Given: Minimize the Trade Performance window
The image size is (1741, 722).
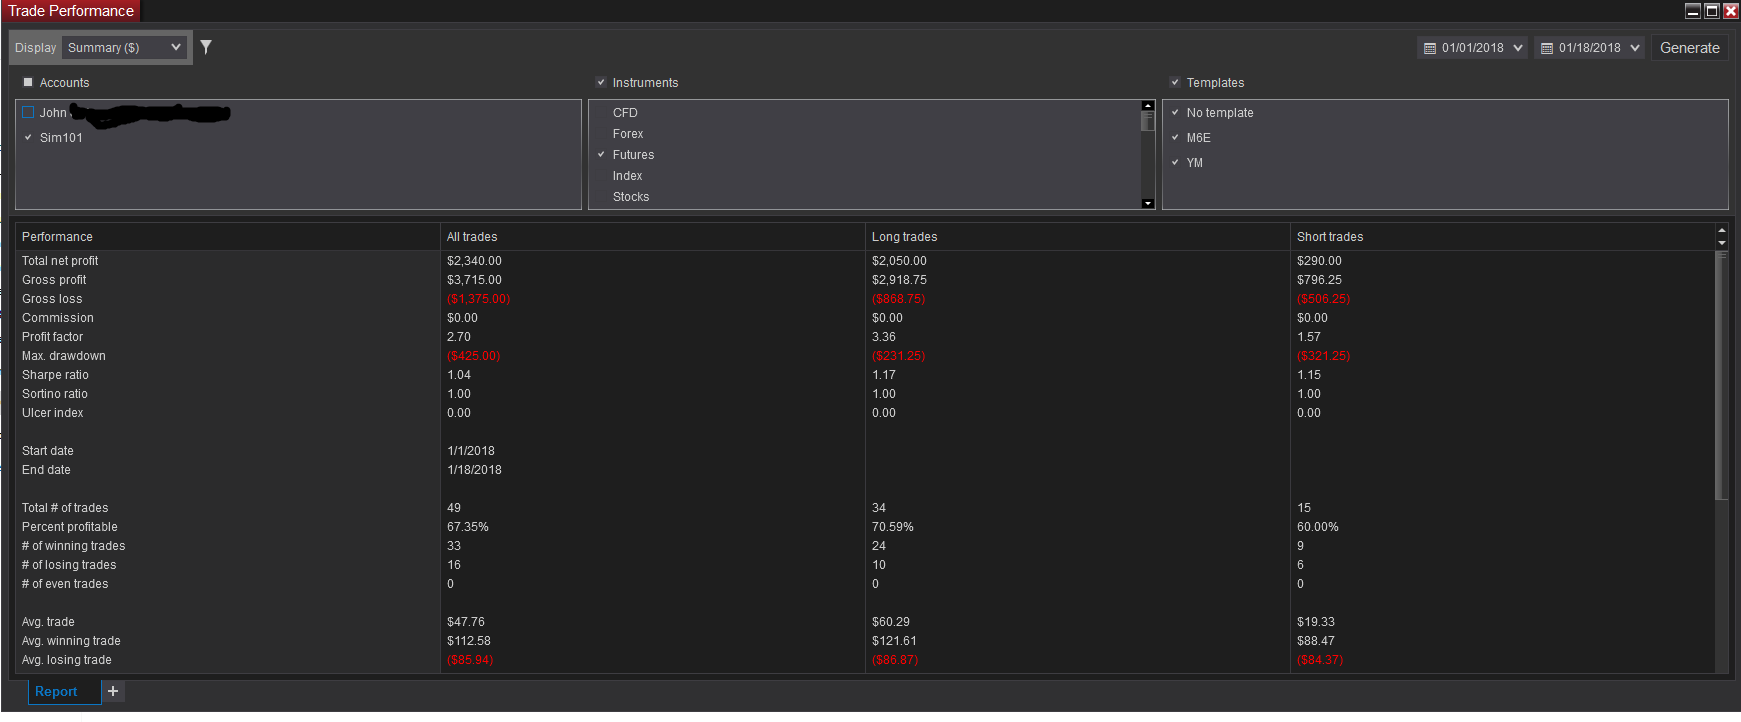Looking at the screenshot, I should [1693, 11].
